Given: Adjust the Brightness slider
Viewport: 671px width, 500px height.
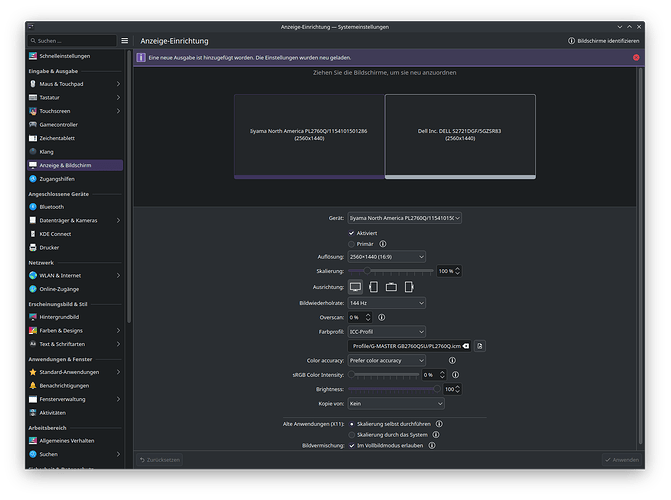Looking at the screenshot, I should click(394, 389).
